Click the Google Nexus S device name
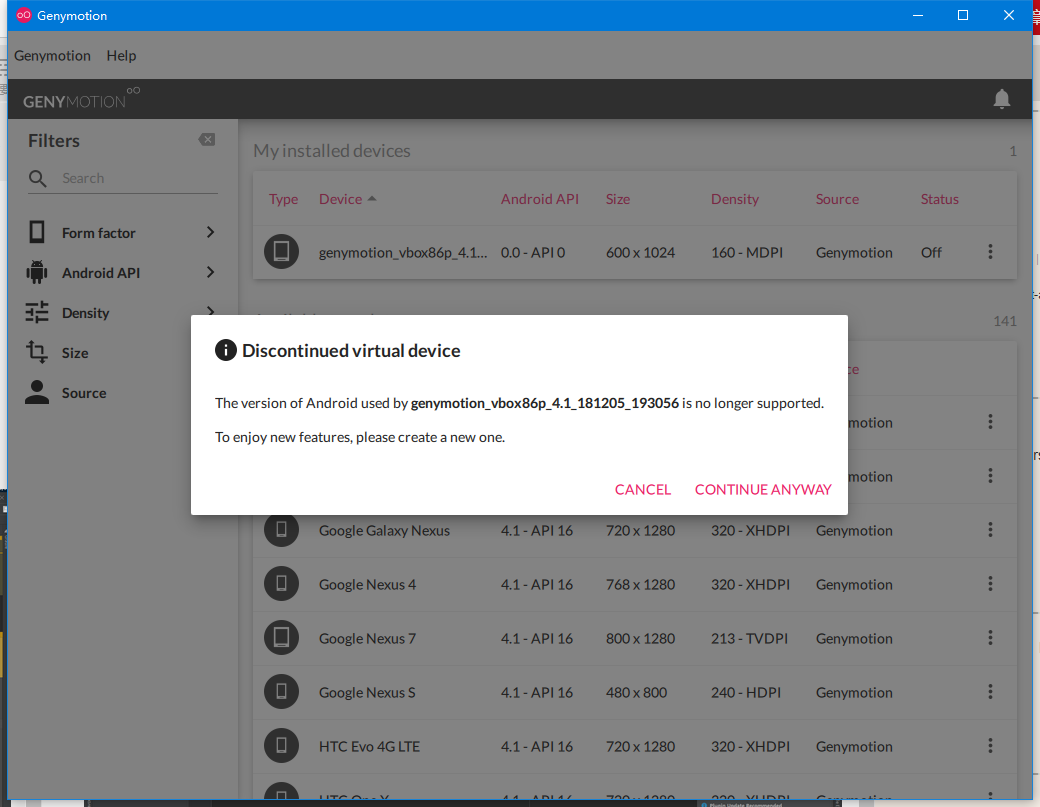The image size is (1040, 807). click(x=367, y=692)
